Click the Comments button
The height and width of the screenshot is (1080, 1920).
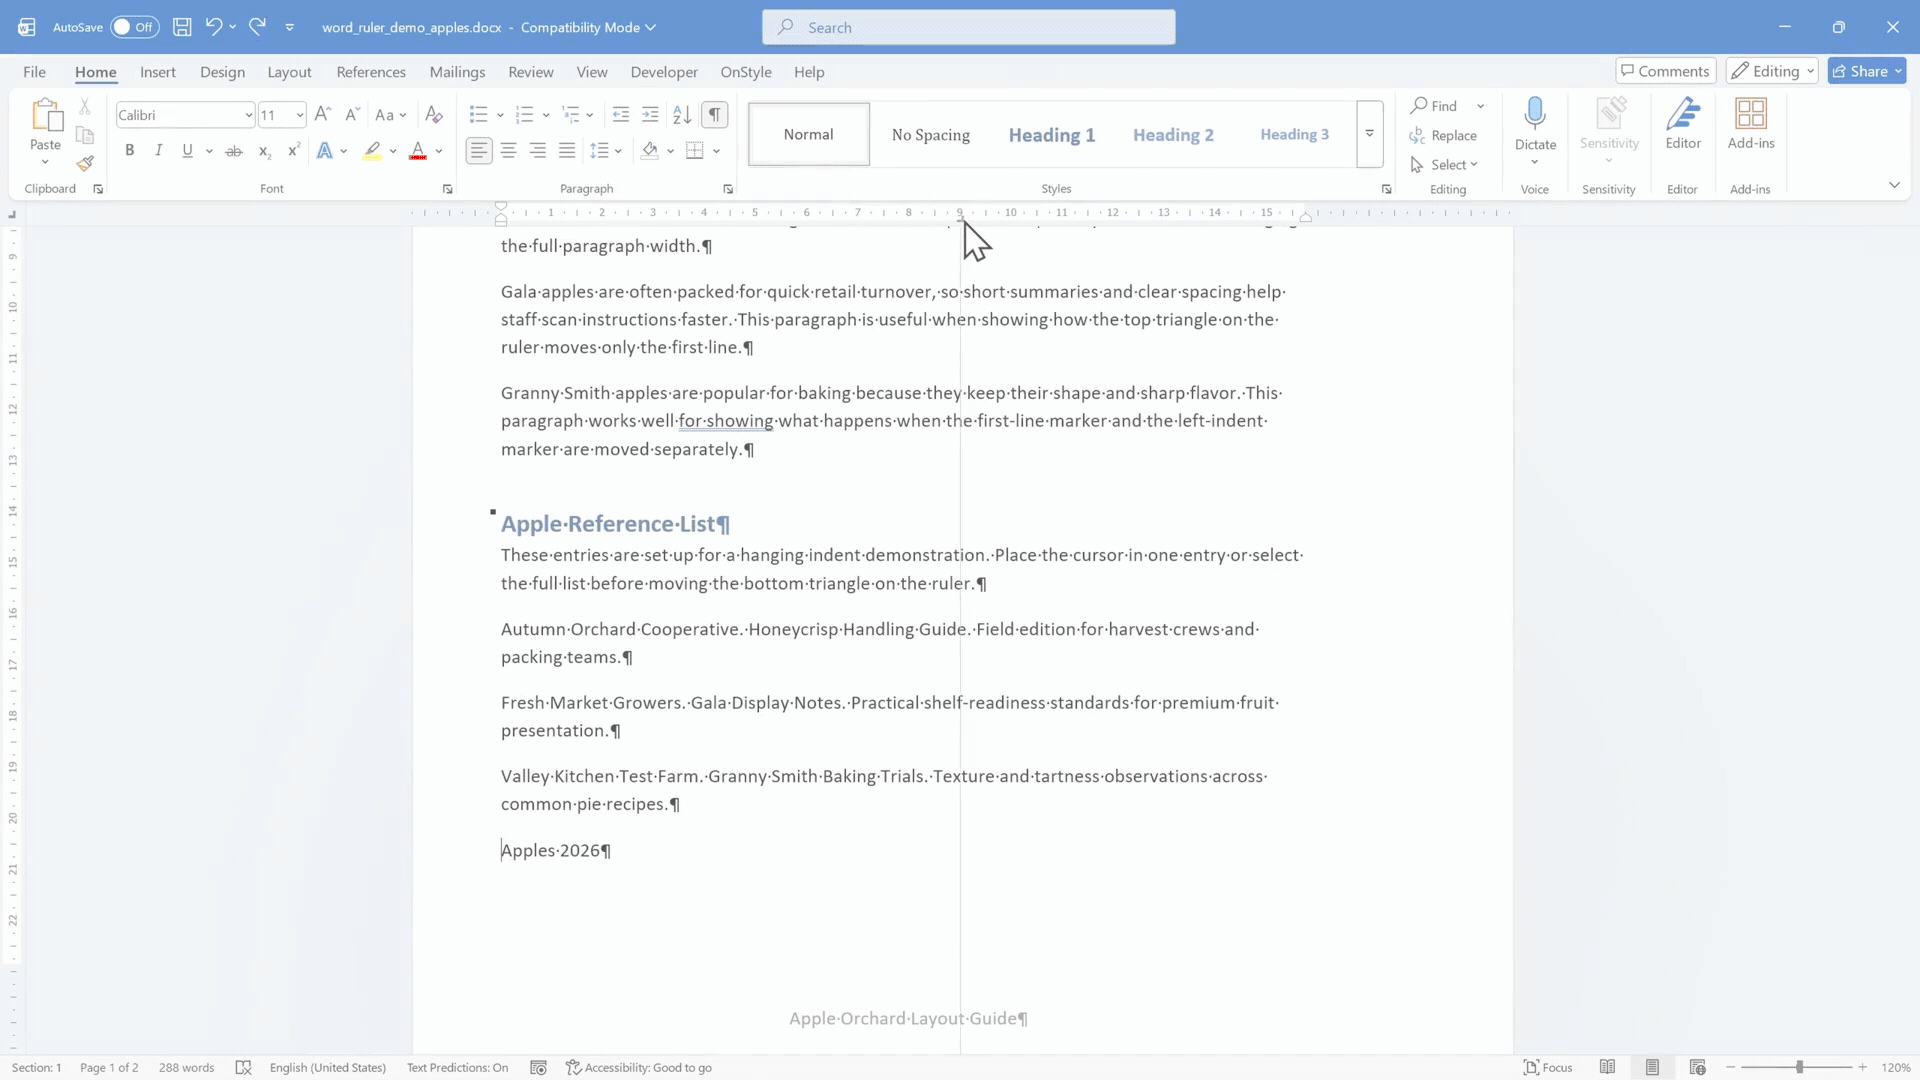pyautogui.click(x=1666, y=71)
